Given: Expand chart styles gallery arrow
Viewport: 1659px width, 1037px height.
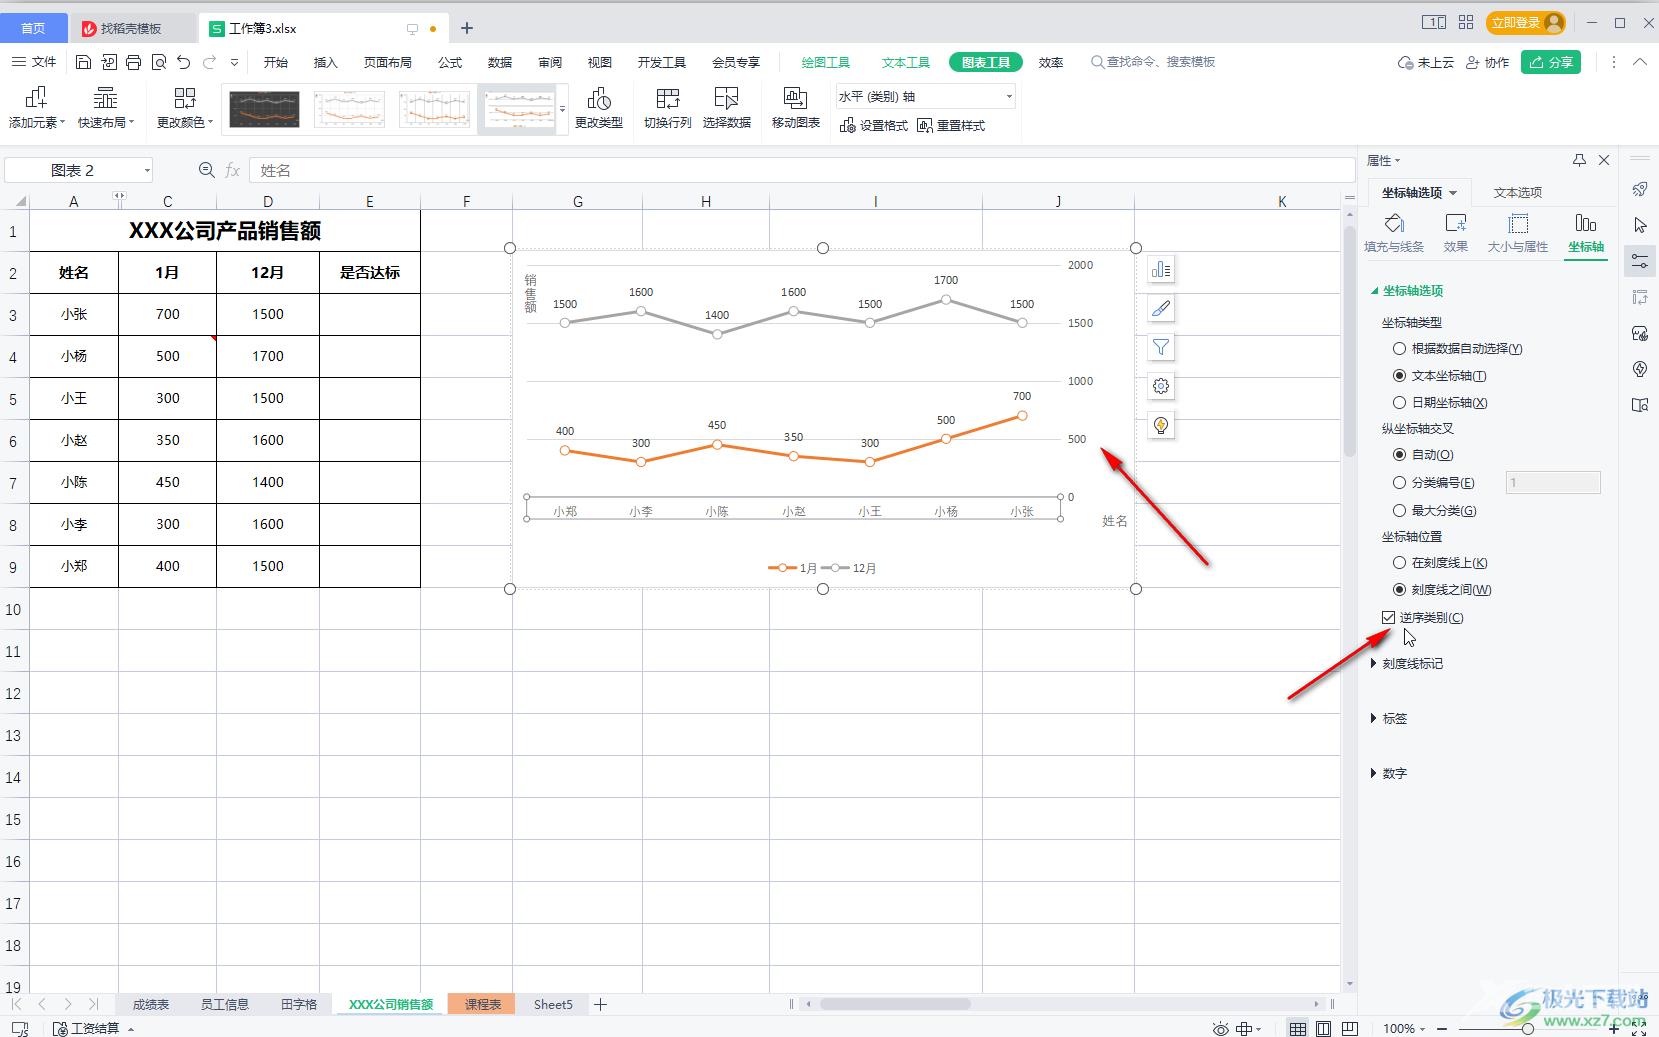Looking at the screenshot, I should [x=563, y=109].
